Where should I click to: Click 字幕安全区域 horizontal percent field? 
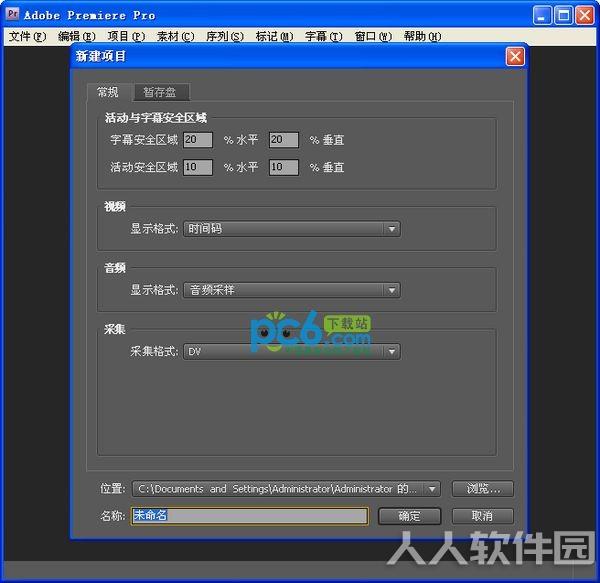coord(198,140)
